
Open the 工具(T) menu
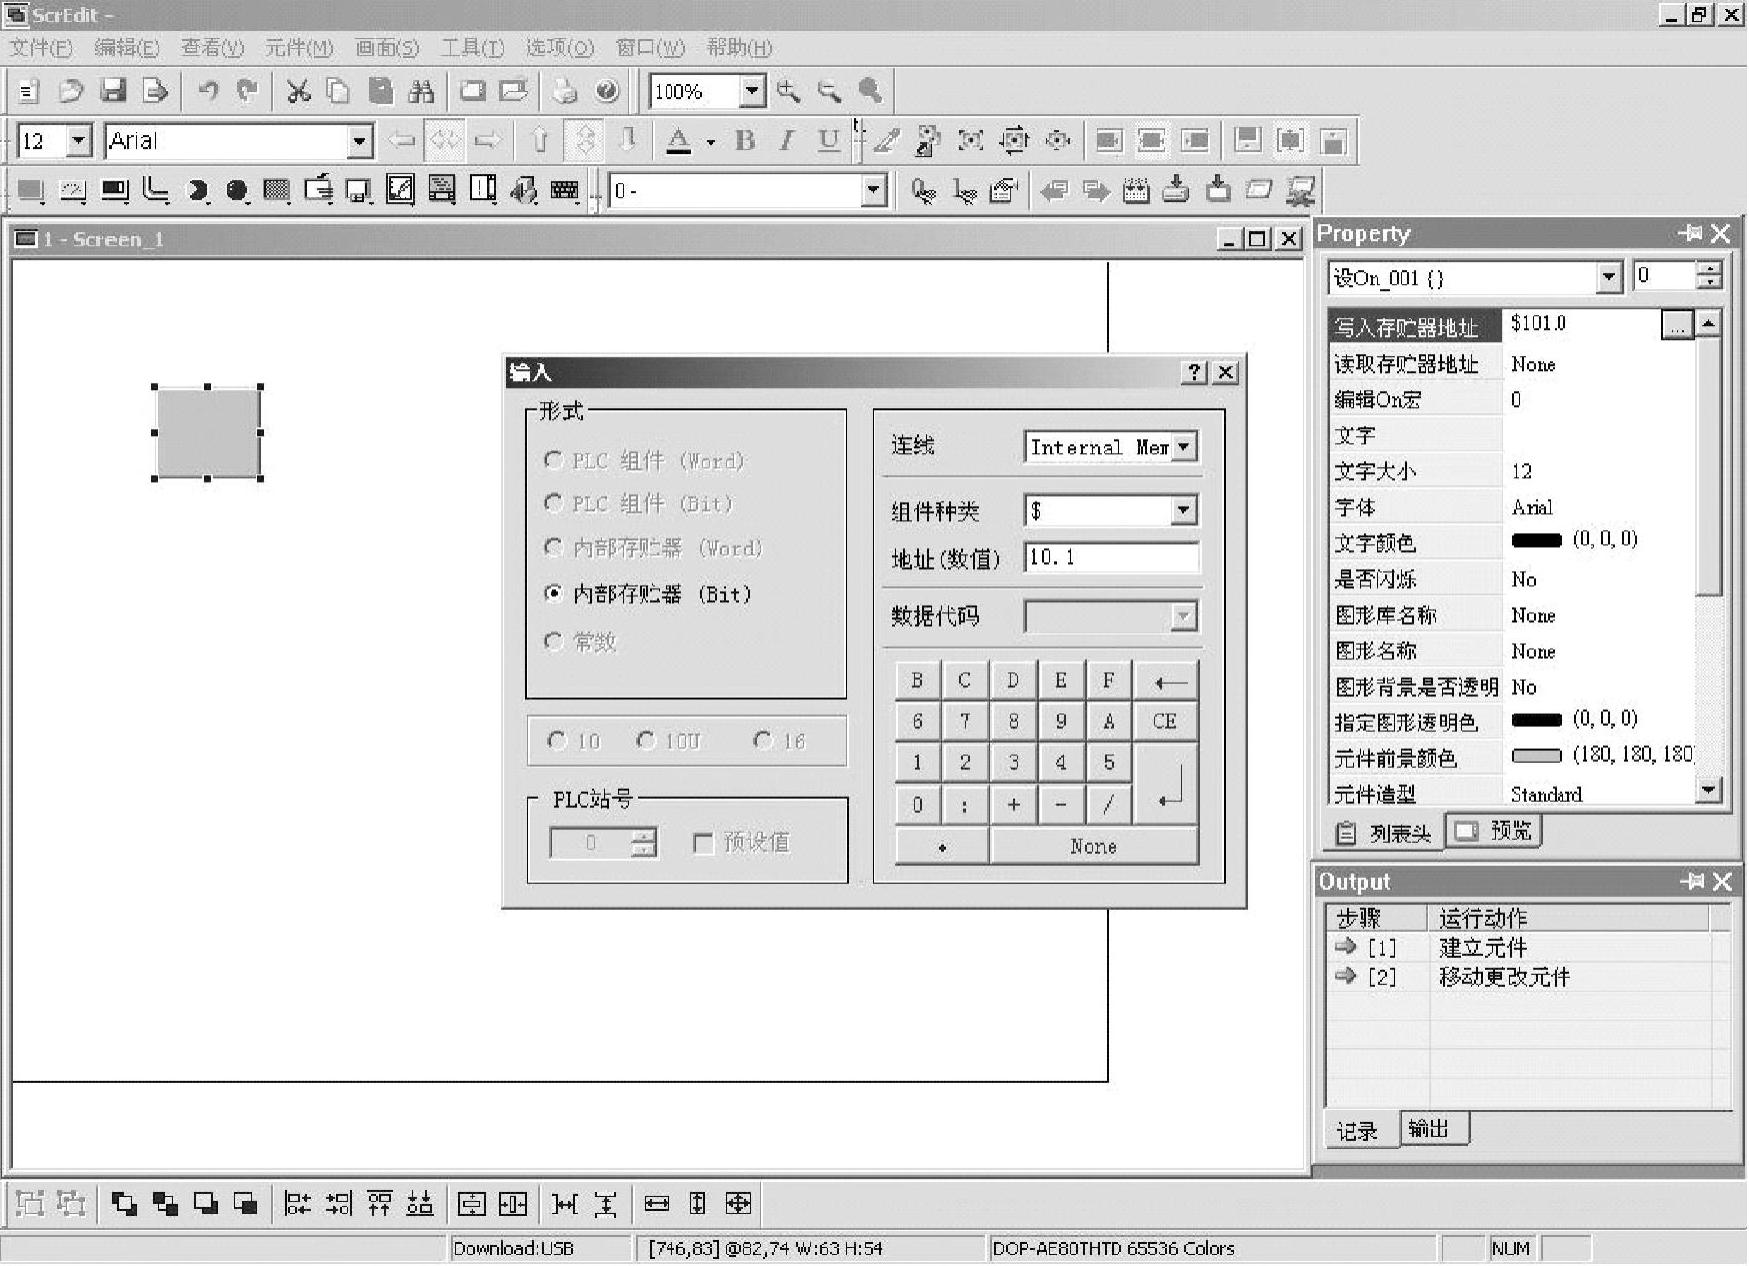point(473,48)
